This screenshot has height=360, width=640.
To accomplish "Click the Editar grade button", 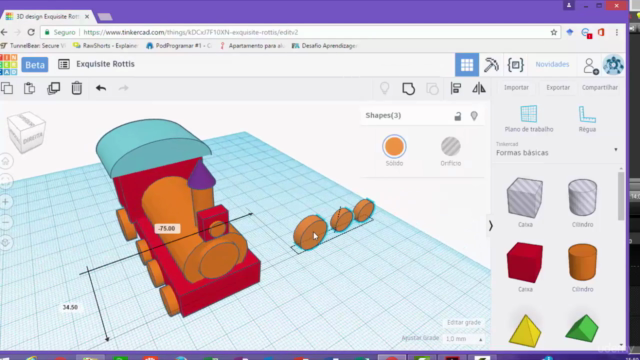I will 464,322.
